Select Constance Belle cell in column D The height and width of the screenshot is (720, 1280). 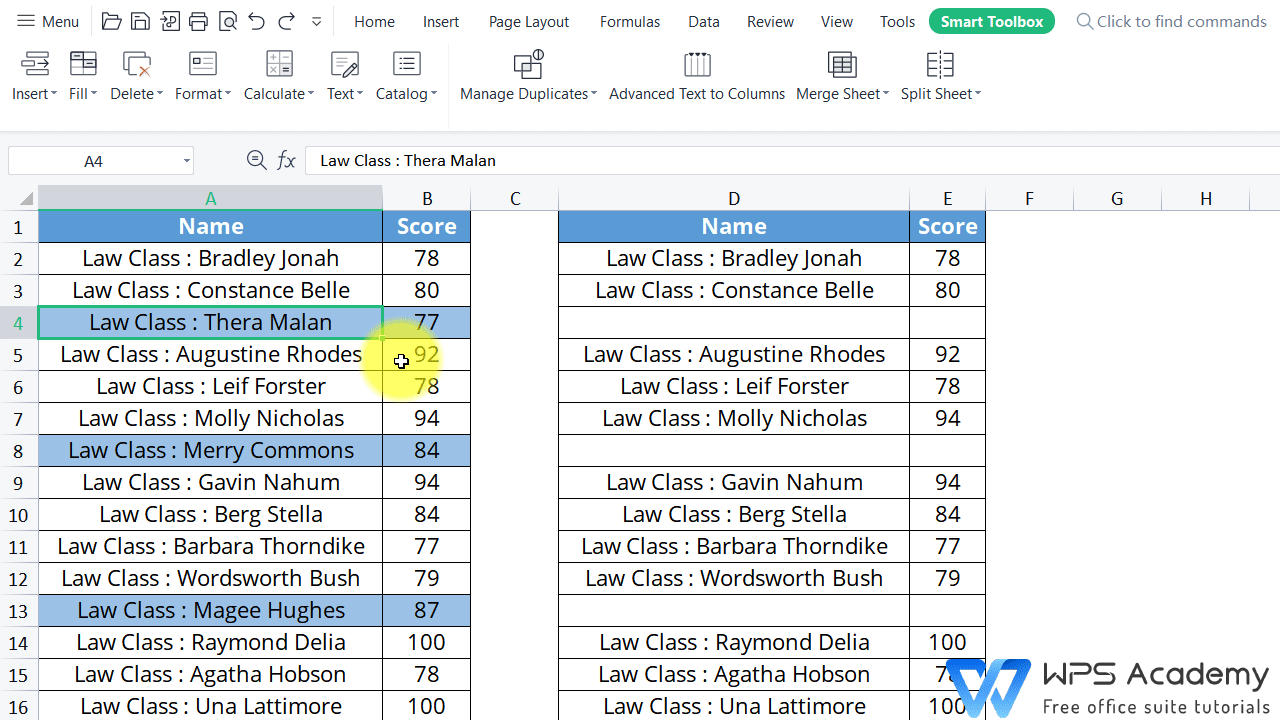click(x=734, y=291)
